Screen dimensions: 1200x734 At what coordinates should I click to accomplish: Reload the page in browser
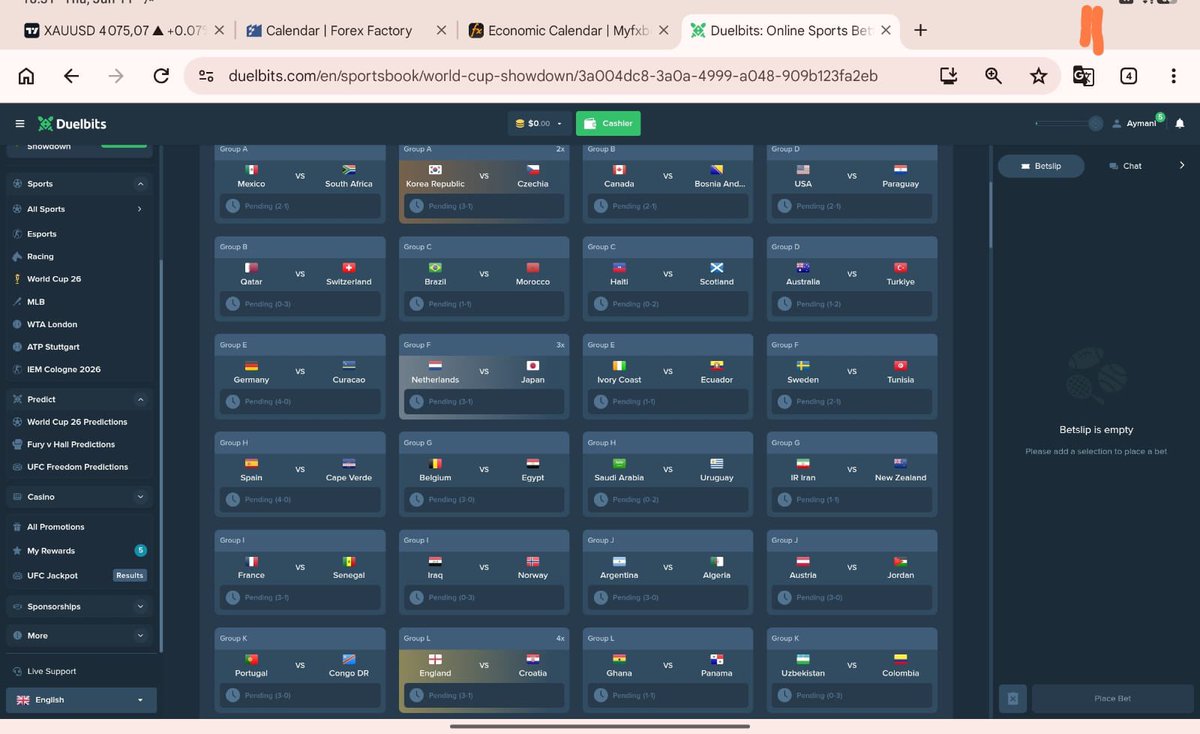pyautogui.click(x=161, y=75)
